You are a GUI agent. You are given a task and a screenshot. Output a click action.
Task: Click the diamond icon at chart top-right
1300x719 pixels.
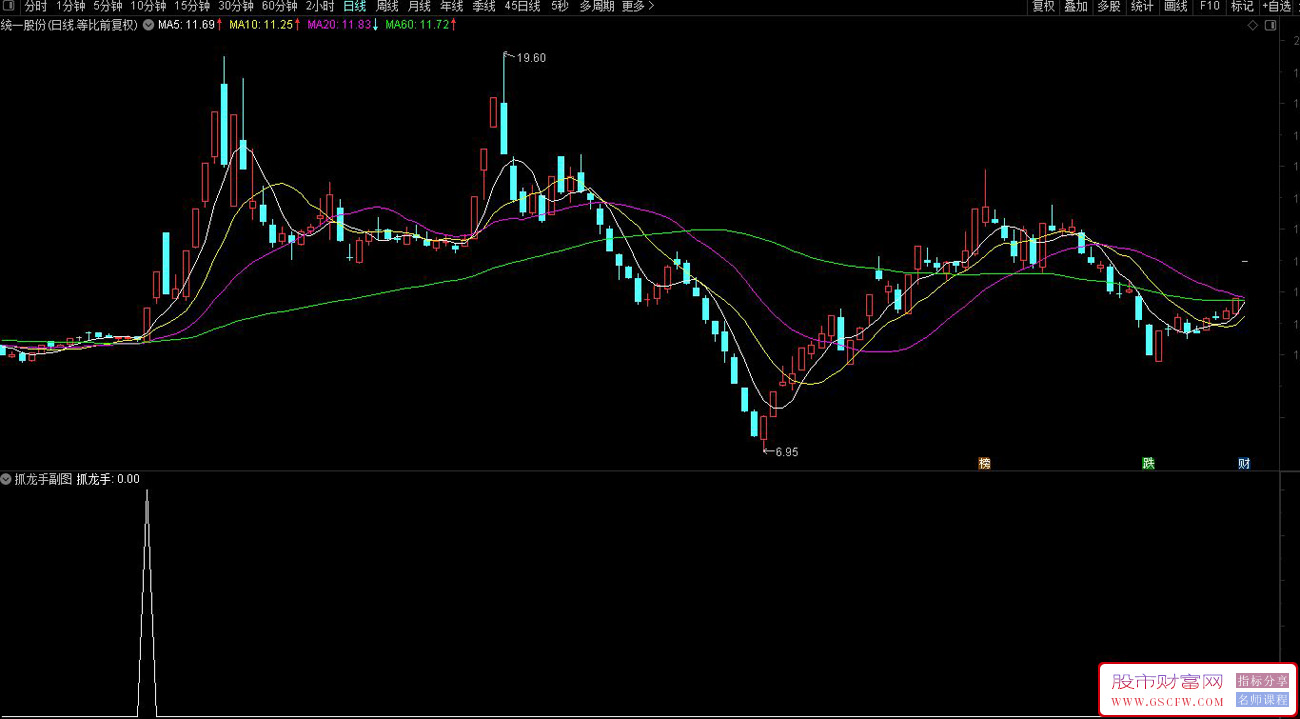click(1254, 26)
